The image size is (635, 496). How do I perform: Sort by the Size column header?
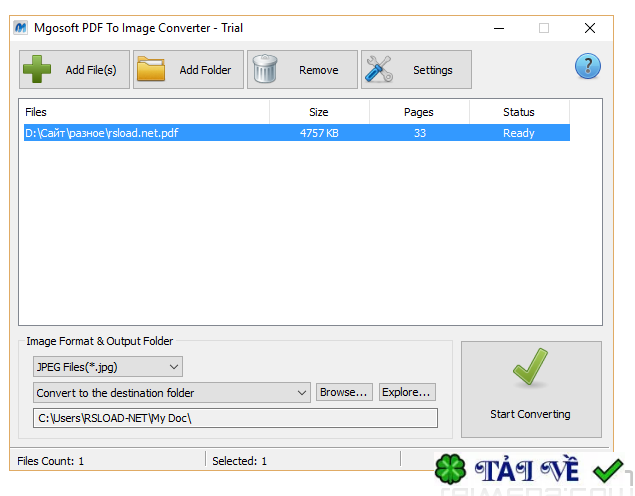pyautogui.click(x=319, y=112)
